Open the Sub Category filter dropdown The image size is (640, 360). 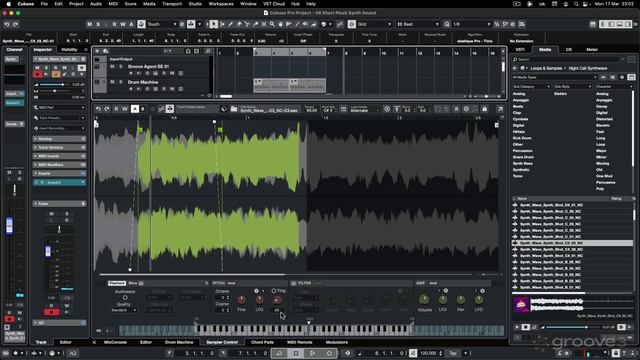[532, 87]
